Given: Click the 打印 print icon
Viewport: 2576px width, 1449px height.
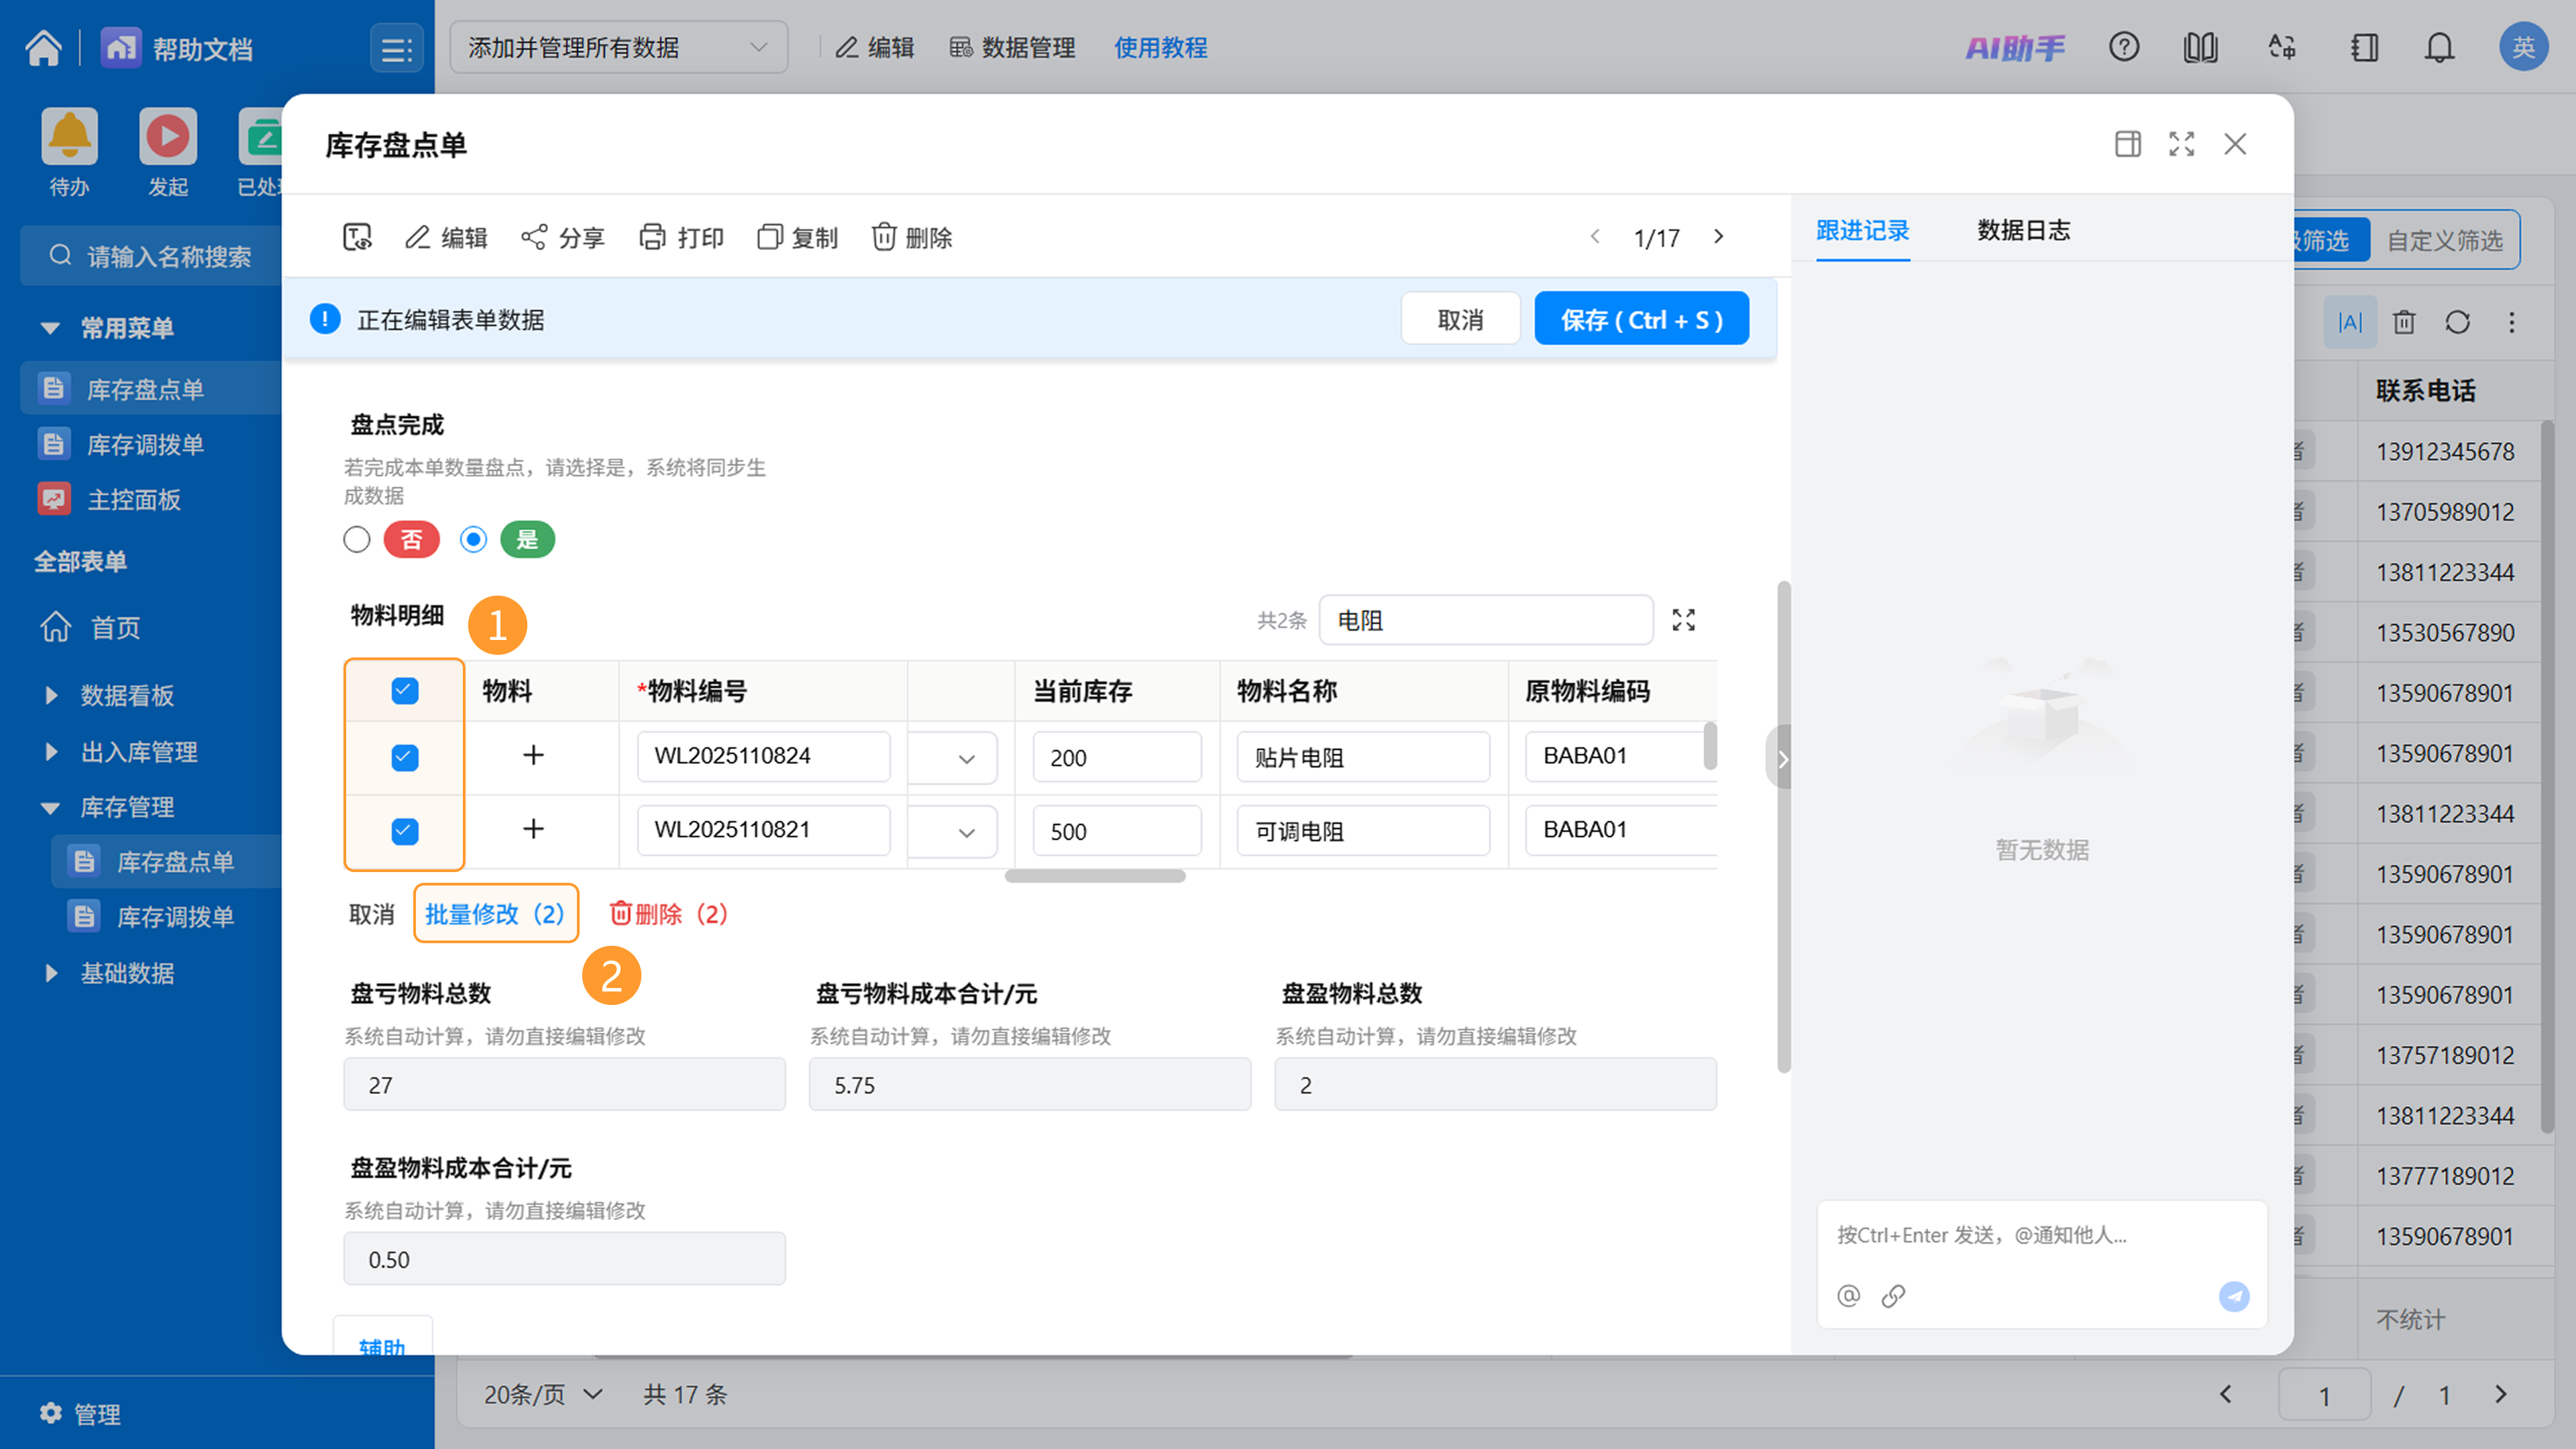Looking at the screenshot, I should point(652,237).
